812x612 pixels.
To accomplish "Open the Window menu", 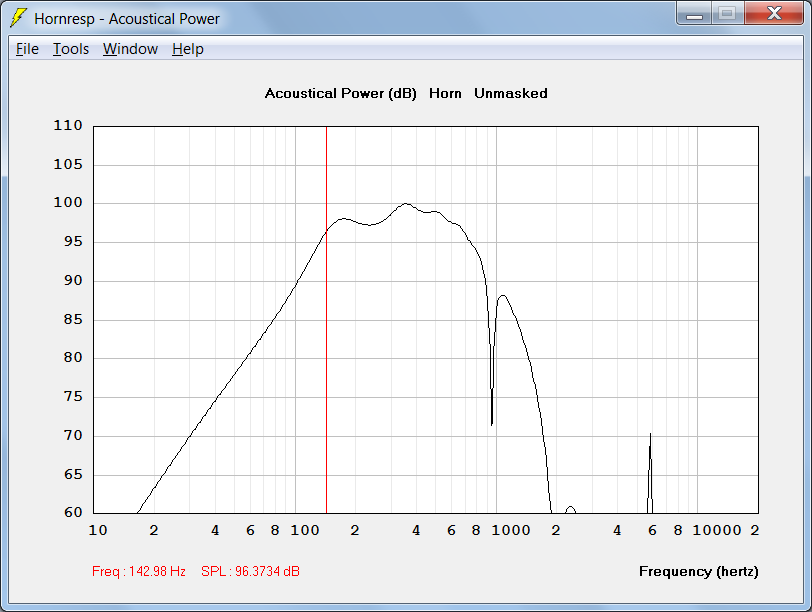I will point(130,49).
